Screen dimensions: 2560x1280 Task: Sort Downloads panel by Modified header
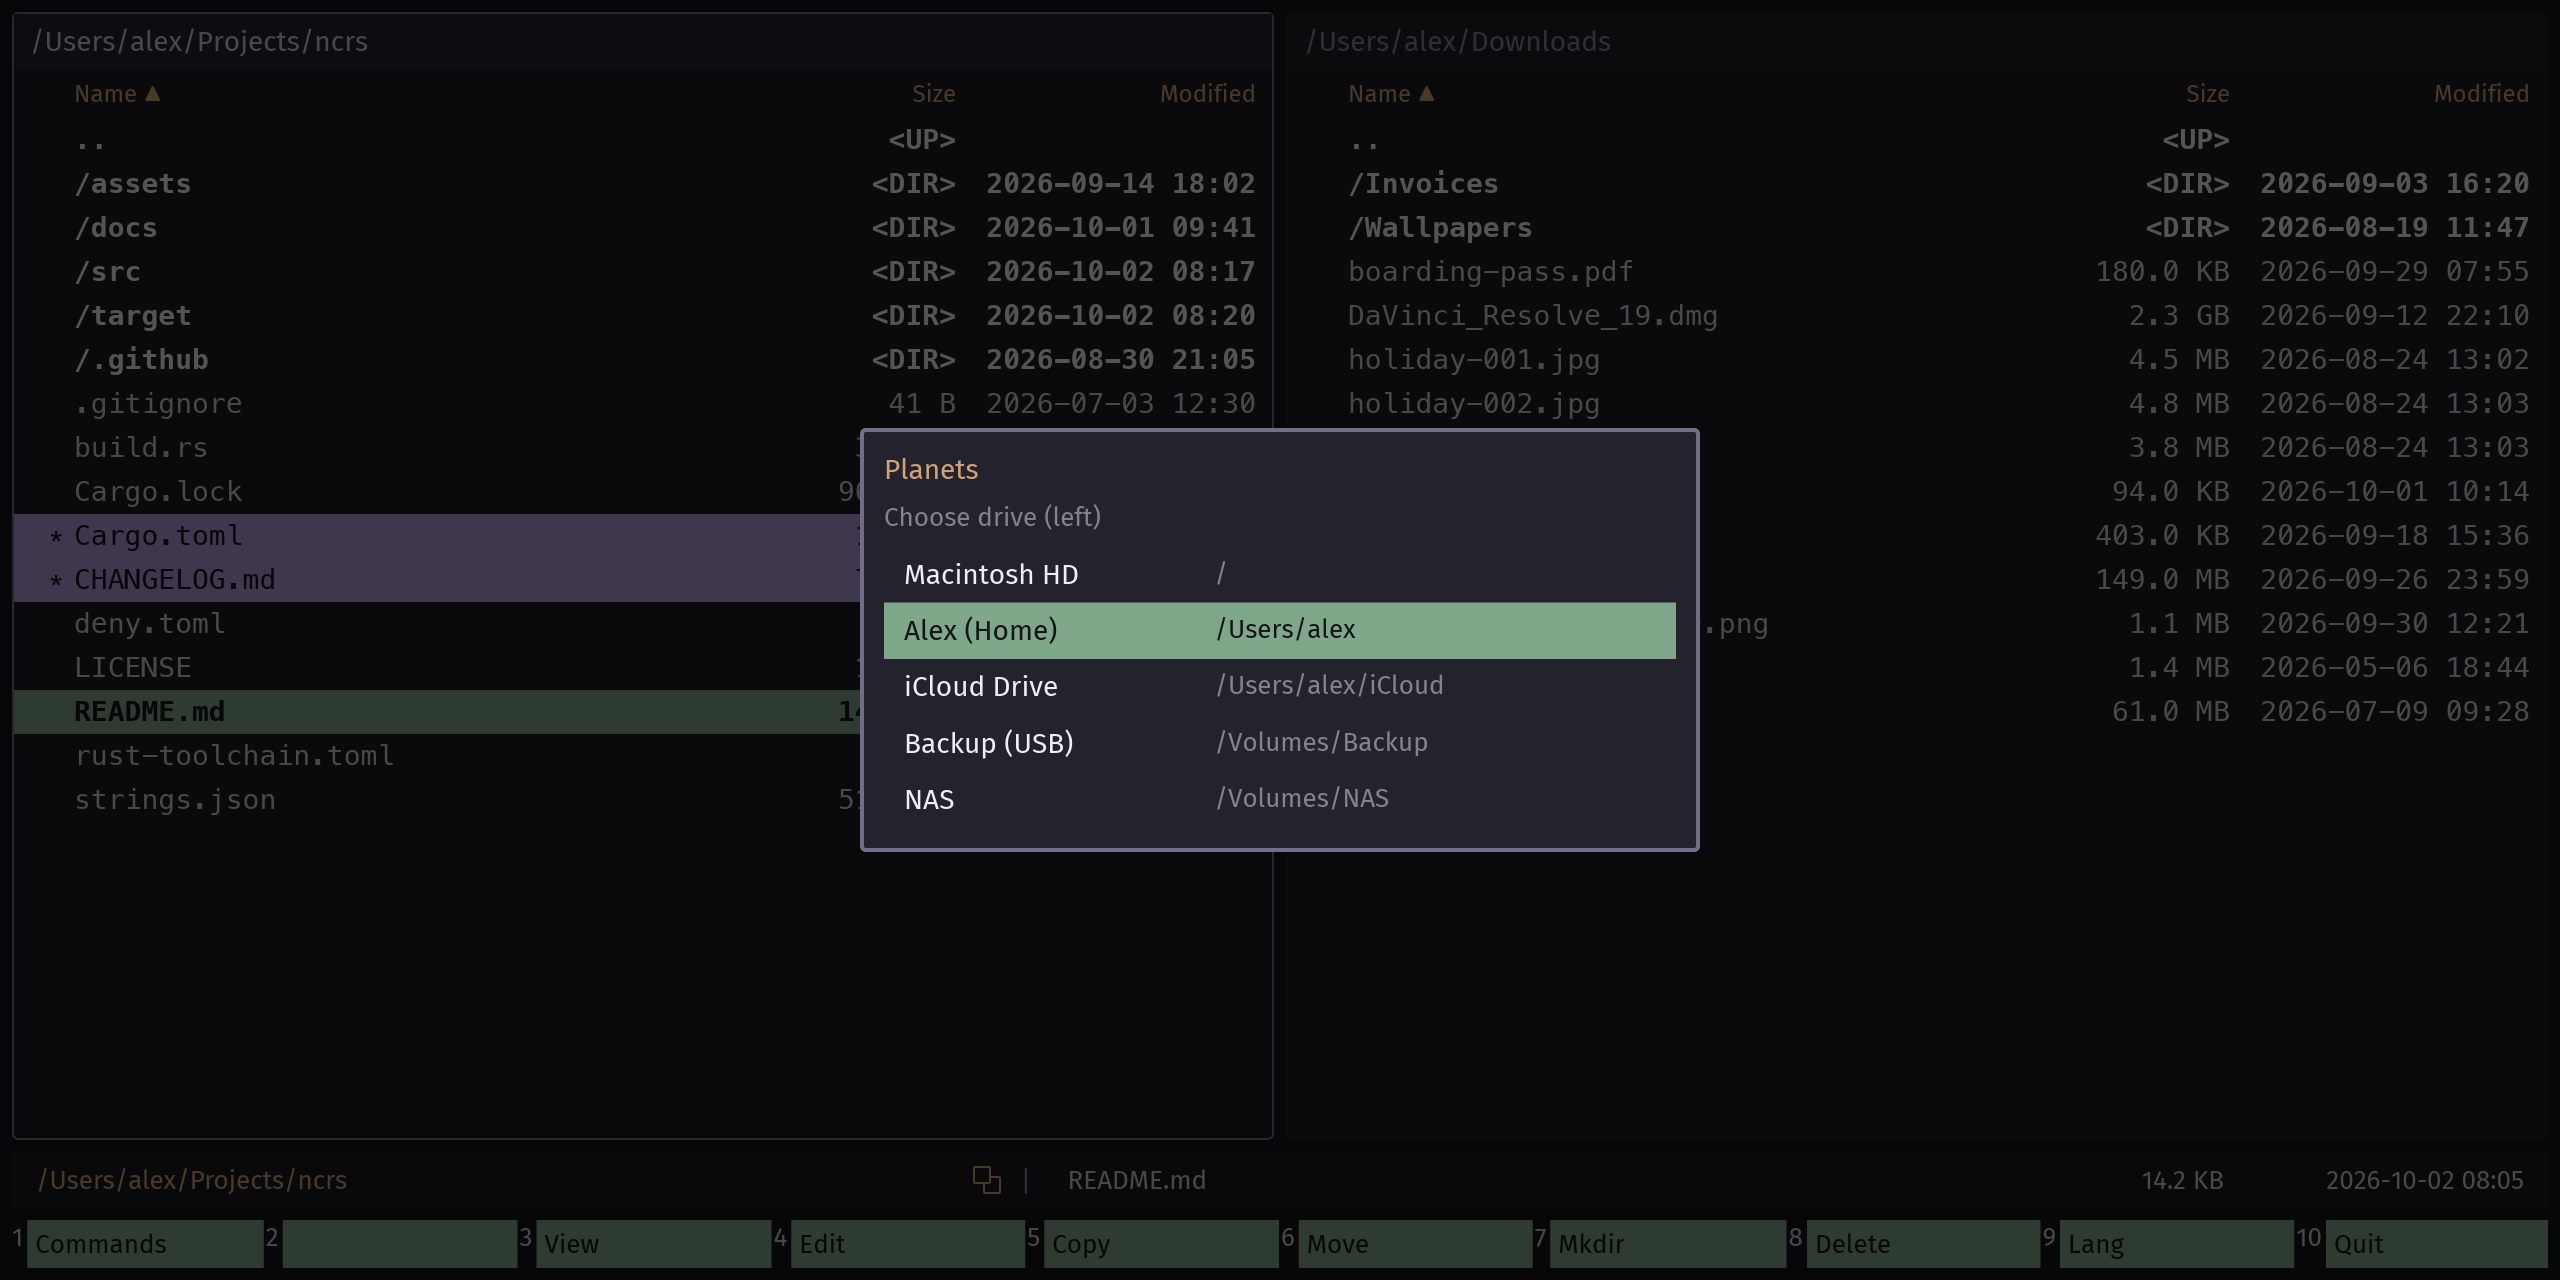click(x=2481, y=94)
